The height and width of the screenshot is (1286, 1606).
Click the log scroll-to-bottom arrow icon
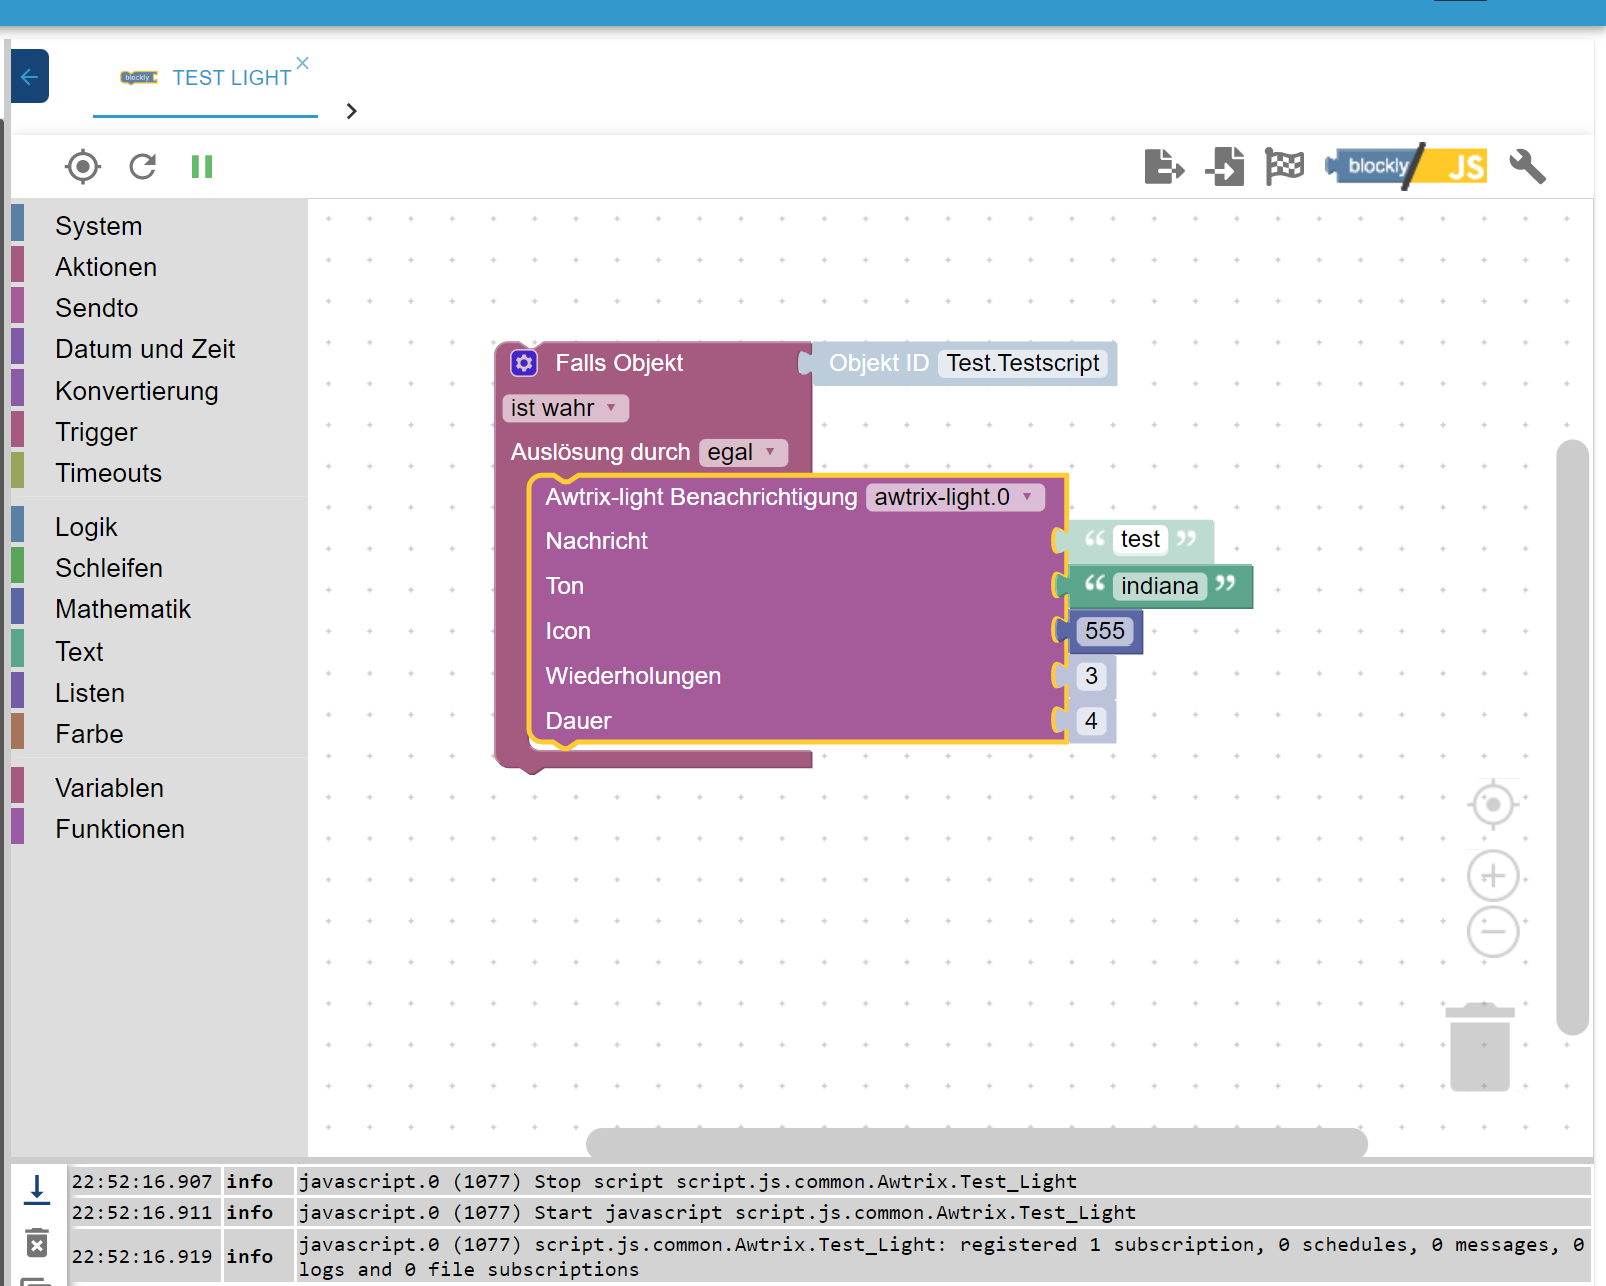pos(37,1188)
